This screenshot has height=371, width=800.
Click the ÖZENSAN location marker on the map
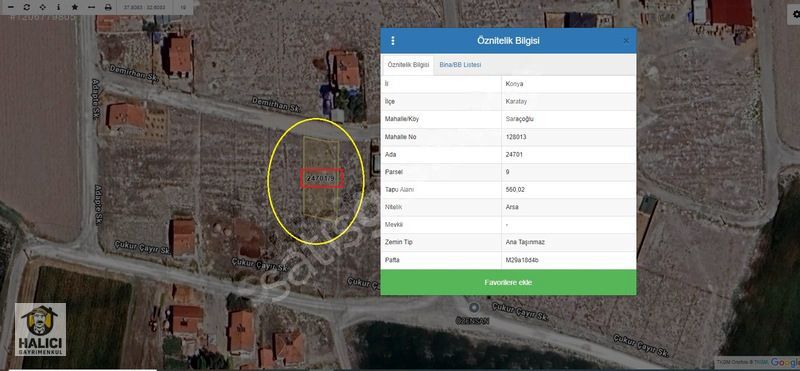474,307
